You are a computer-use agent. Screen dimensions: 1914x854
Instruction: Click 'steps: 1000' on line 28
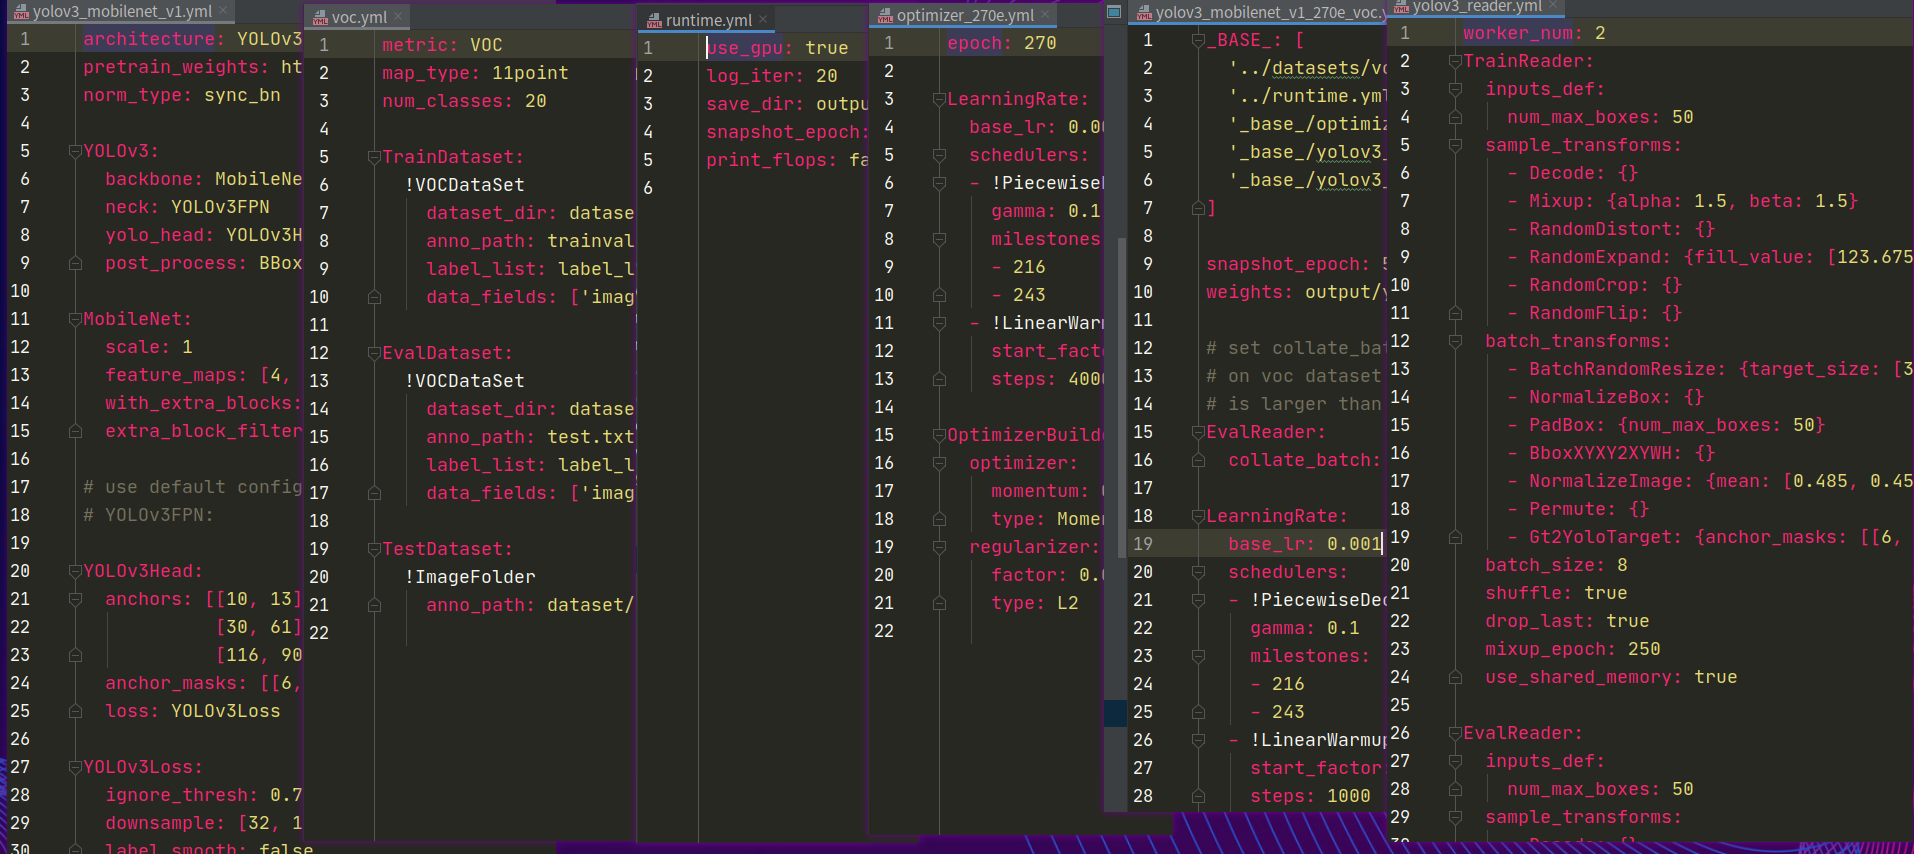click(x=1310, y=796)
